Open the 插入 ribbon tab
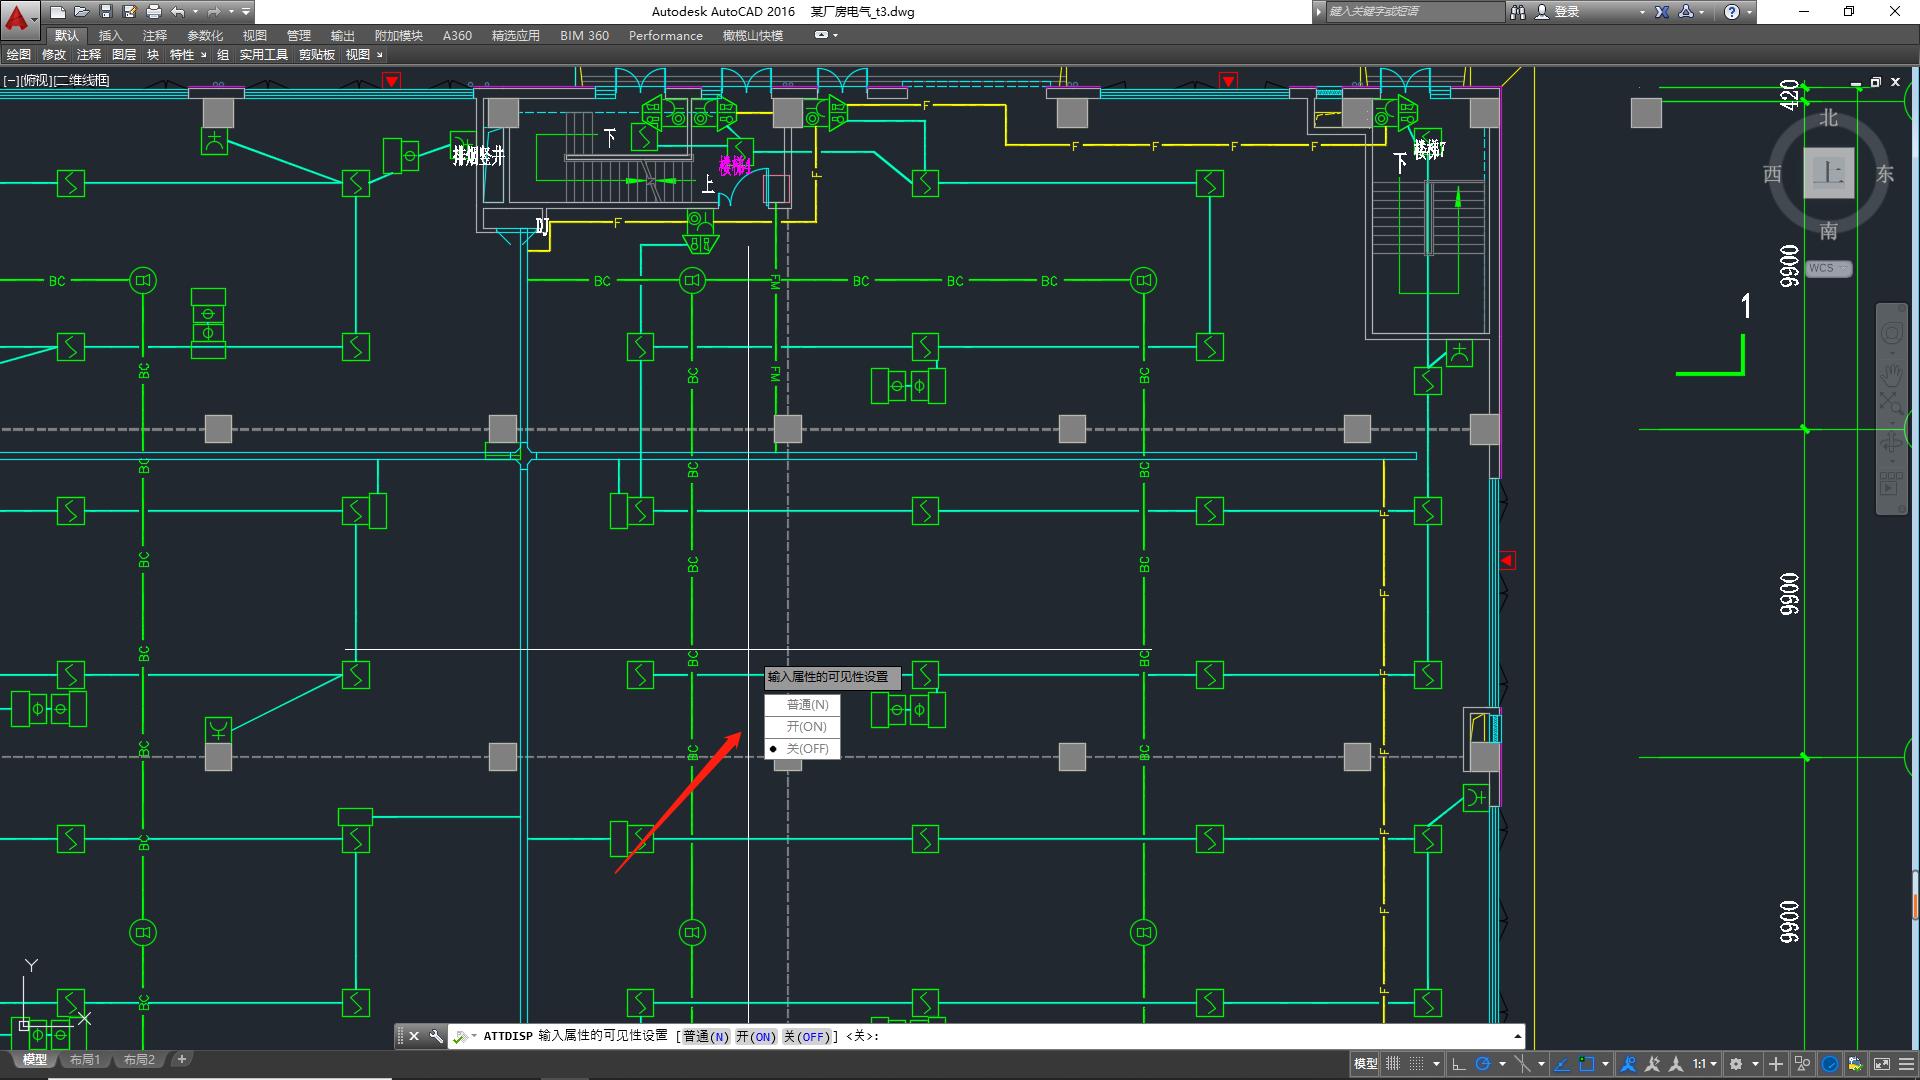 point(110,35)
